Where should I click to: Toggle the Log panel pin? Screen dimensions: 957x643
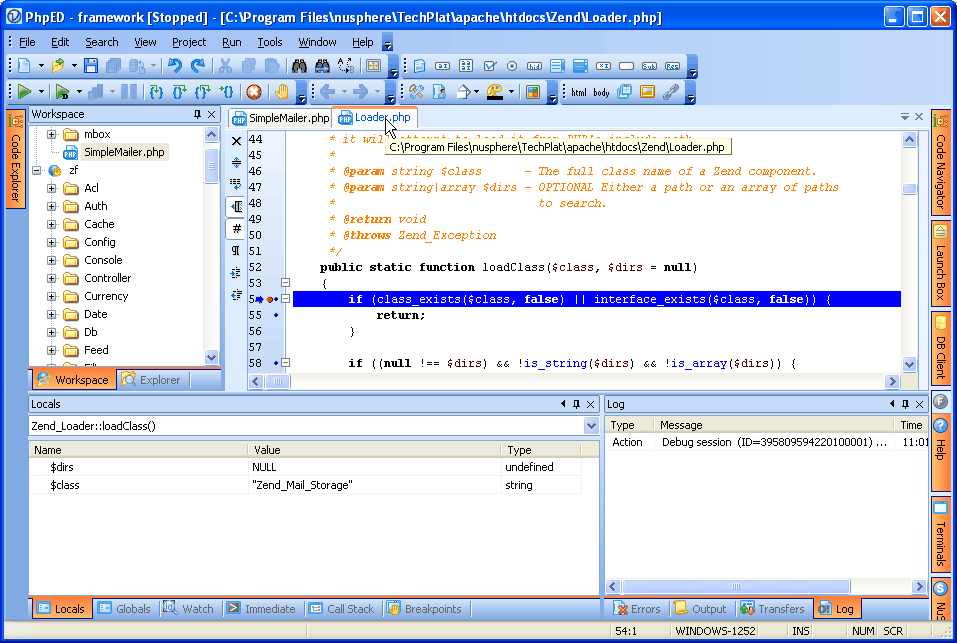point(906,404)
